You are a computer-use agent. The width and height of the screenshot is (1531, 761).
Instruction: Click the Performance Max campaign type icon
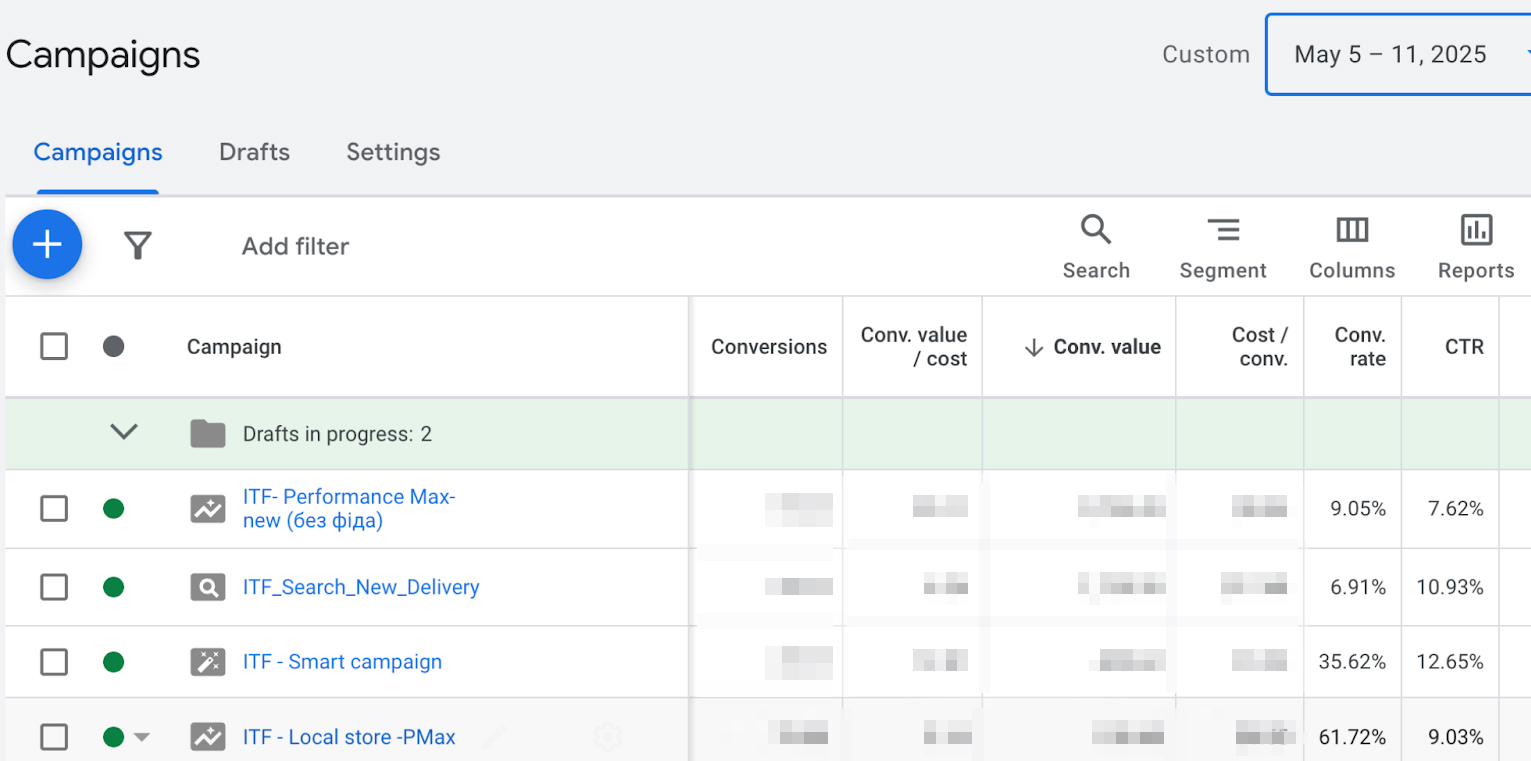tap(208, 509)
